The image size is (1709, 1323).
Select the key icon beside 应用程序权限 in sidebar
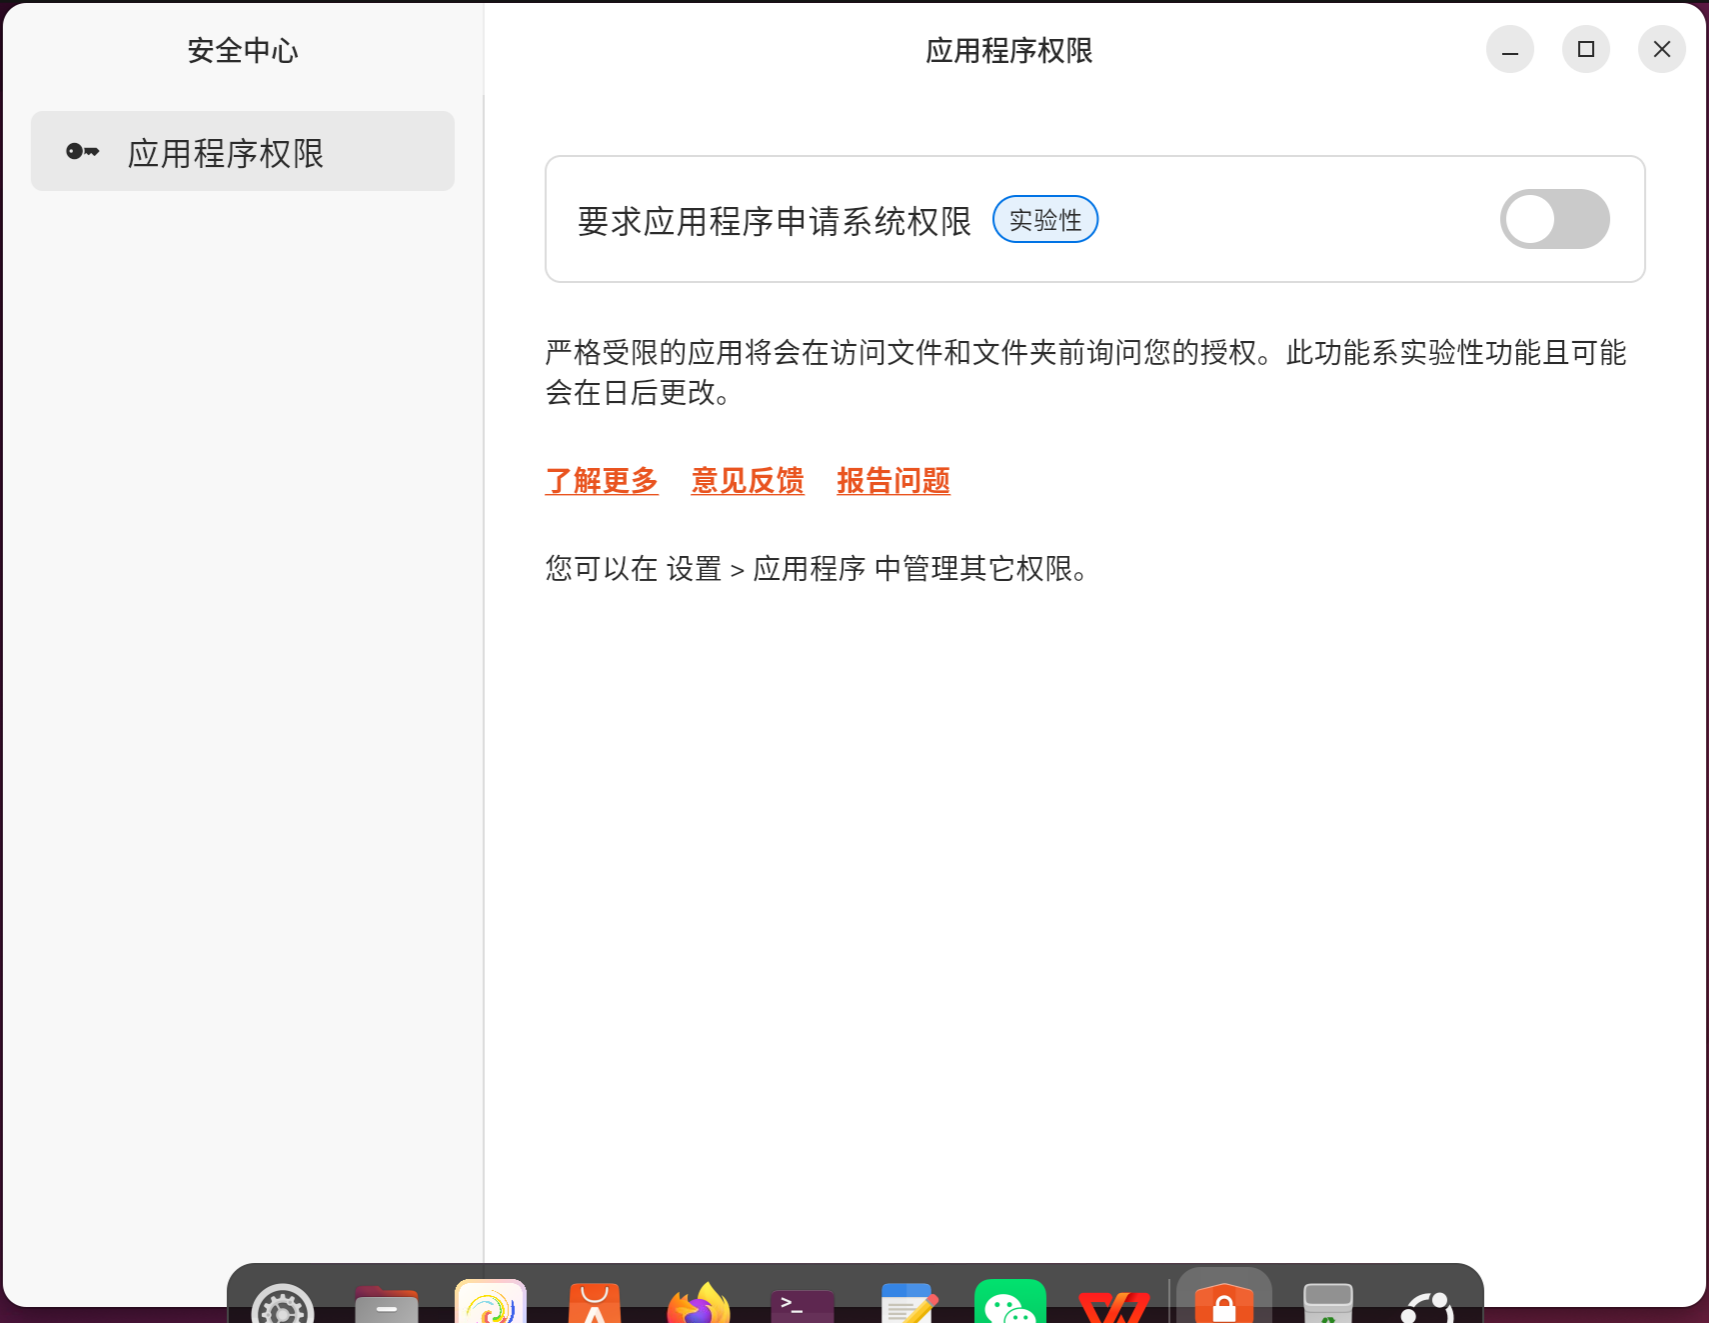pos(82,152)
